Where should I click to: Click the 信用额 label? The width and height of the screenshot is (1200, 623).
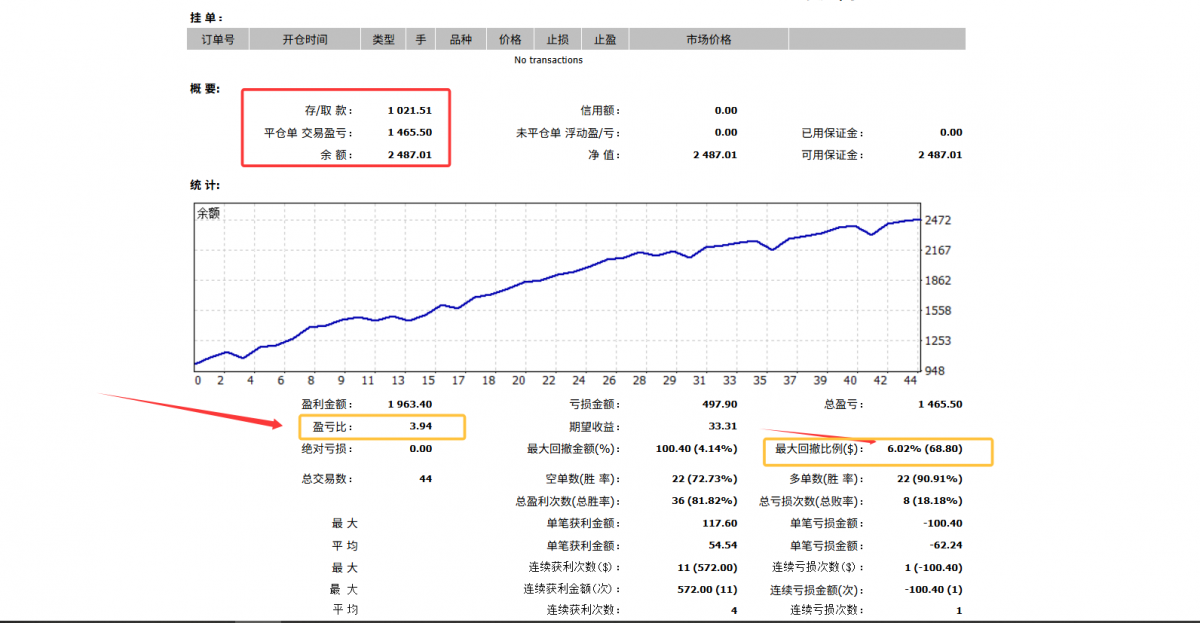(x=600, y=110)
